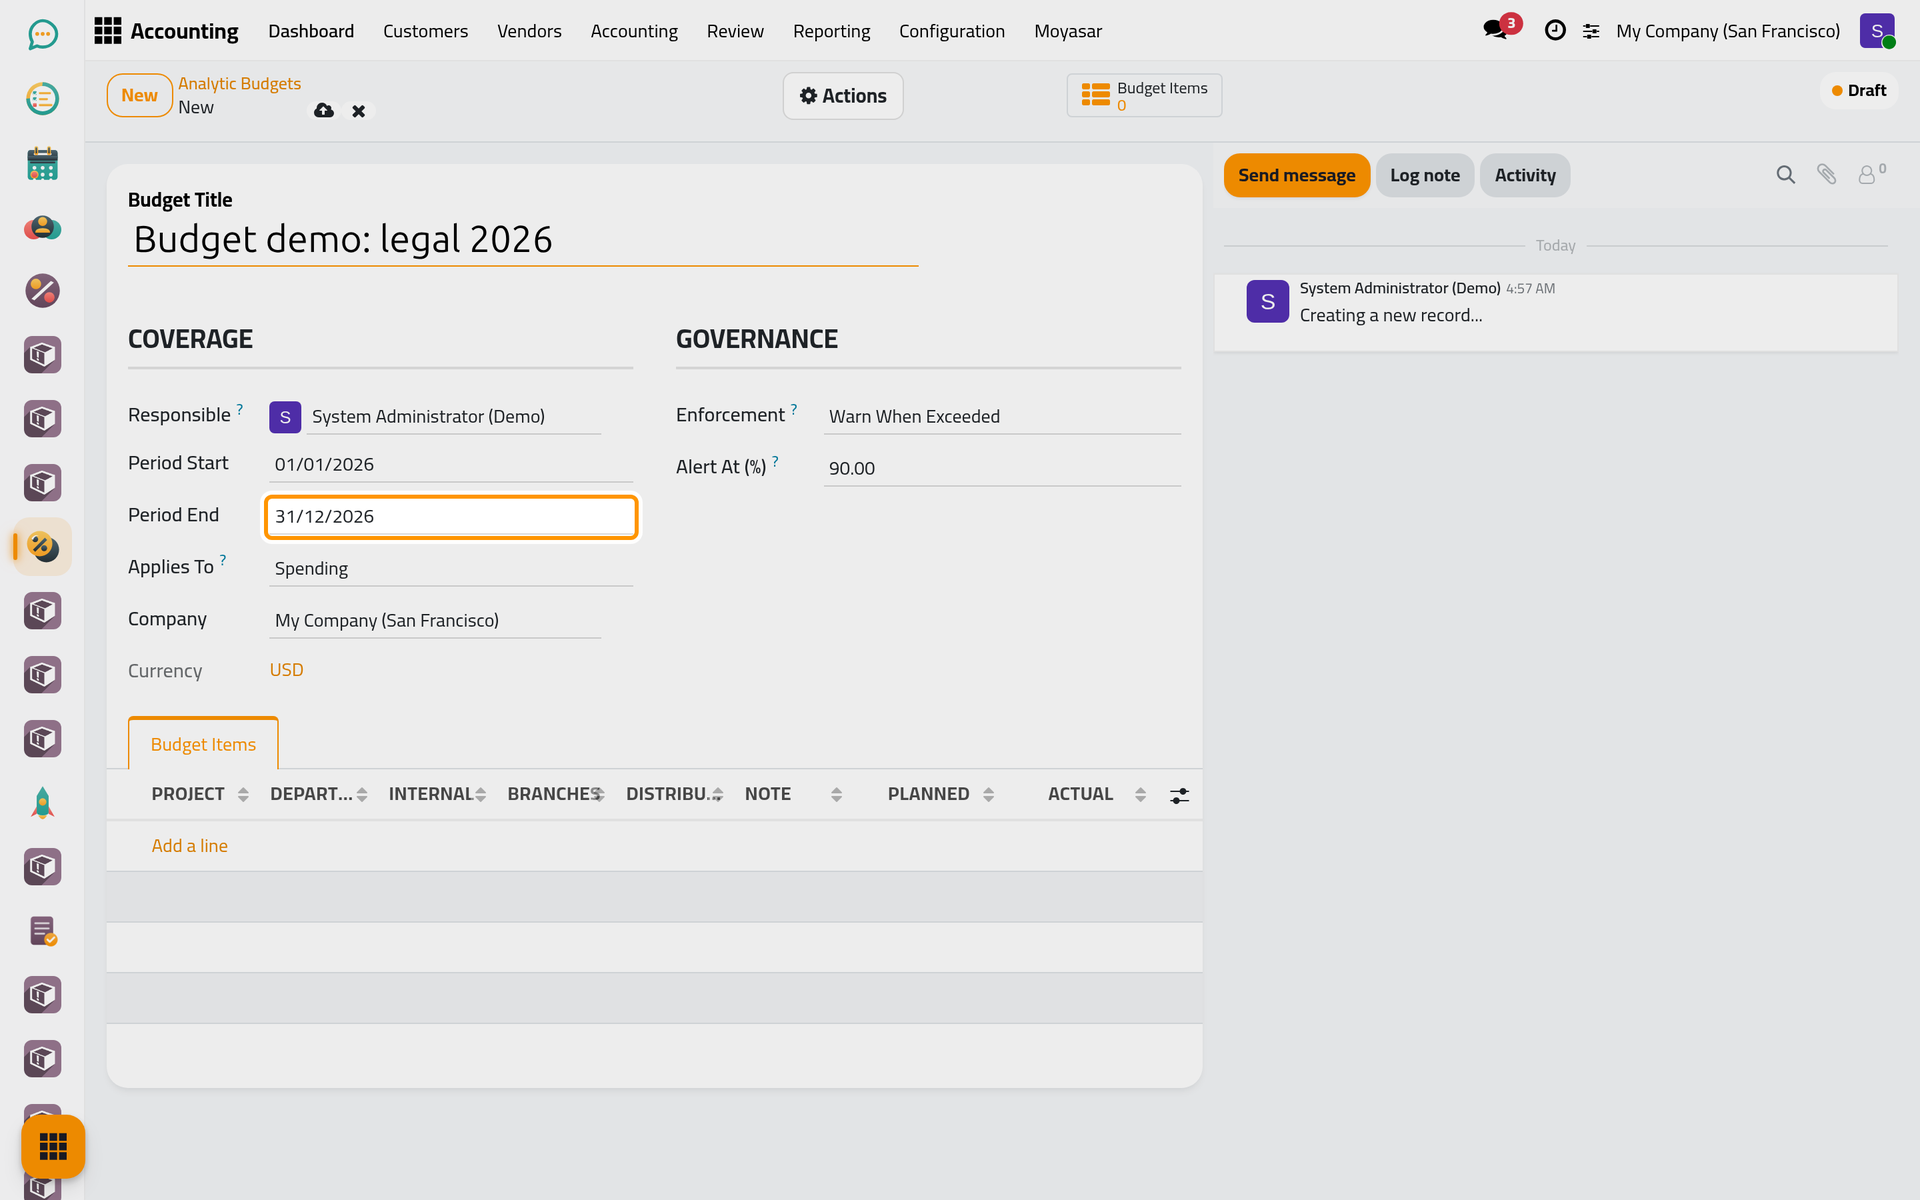Open the Enforcement dropdown

coord(1002,416)
